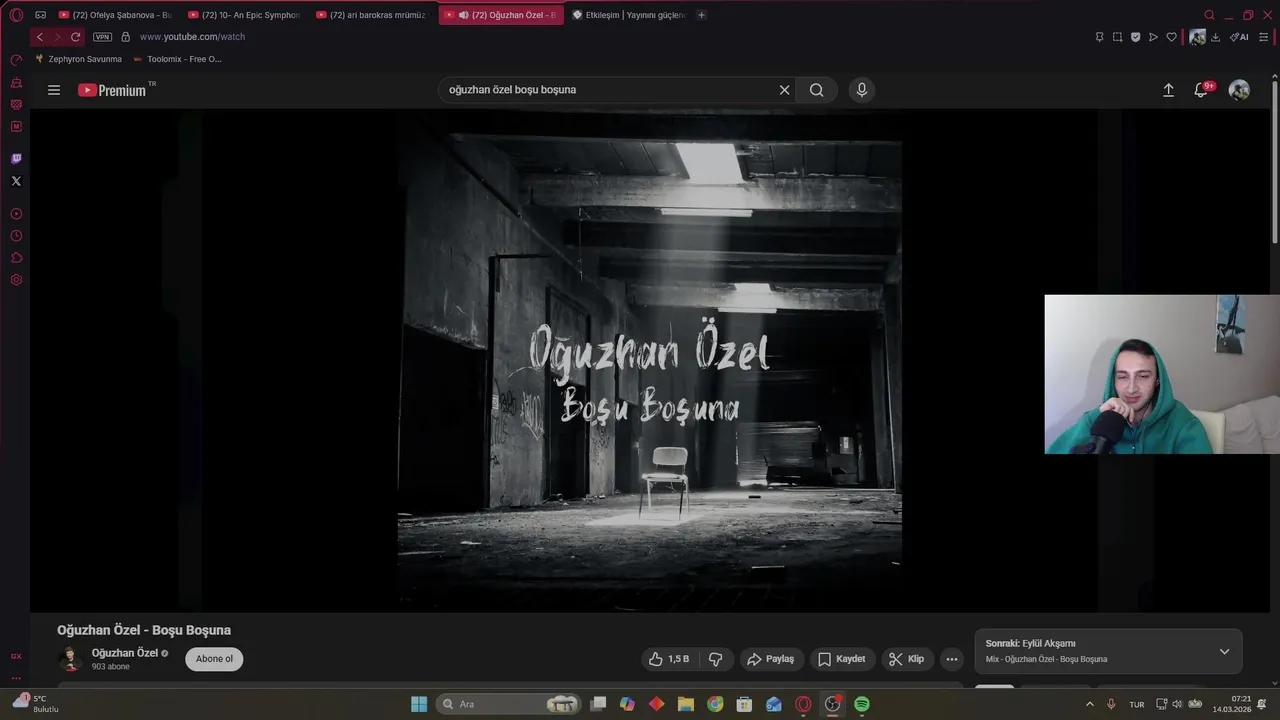1280x720 pixels.
Task: Open the YouTube account avatar menu
Action: coord(1239,90)
